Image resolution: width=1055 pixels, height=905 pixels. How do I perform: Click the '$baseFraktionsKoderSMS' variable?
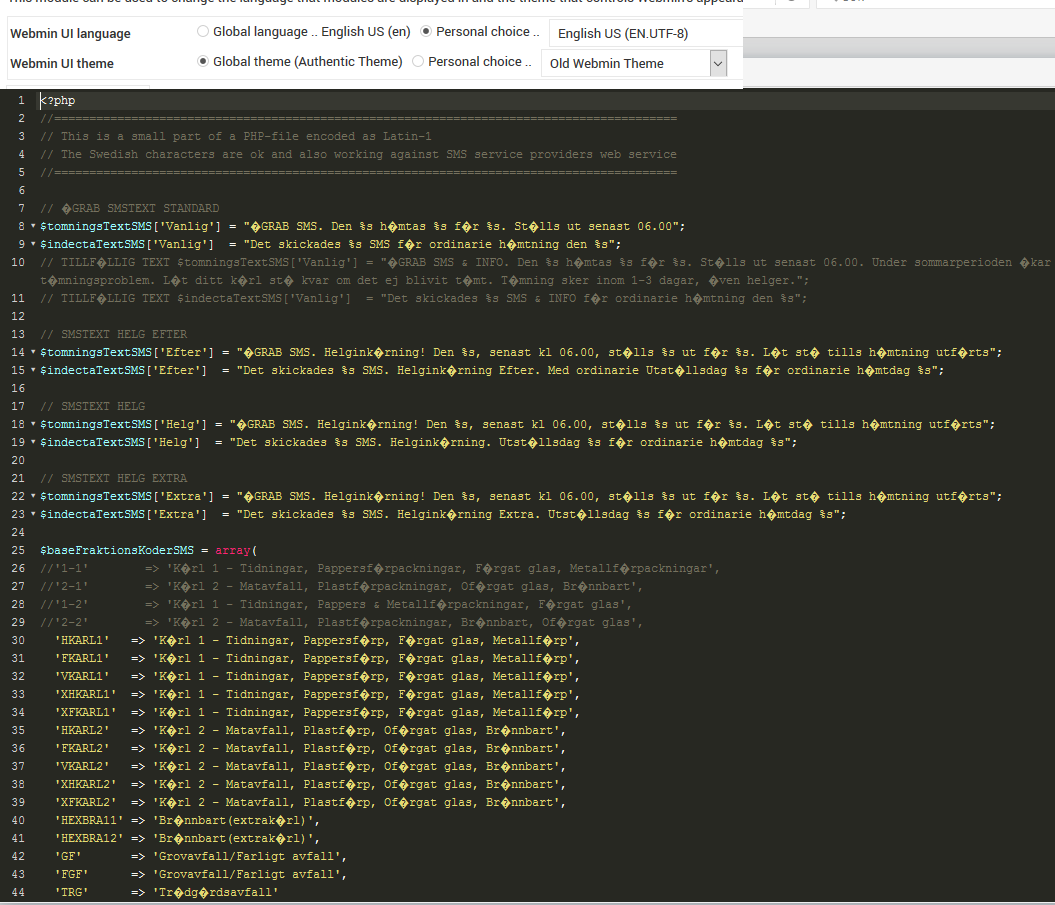(117, 550)
